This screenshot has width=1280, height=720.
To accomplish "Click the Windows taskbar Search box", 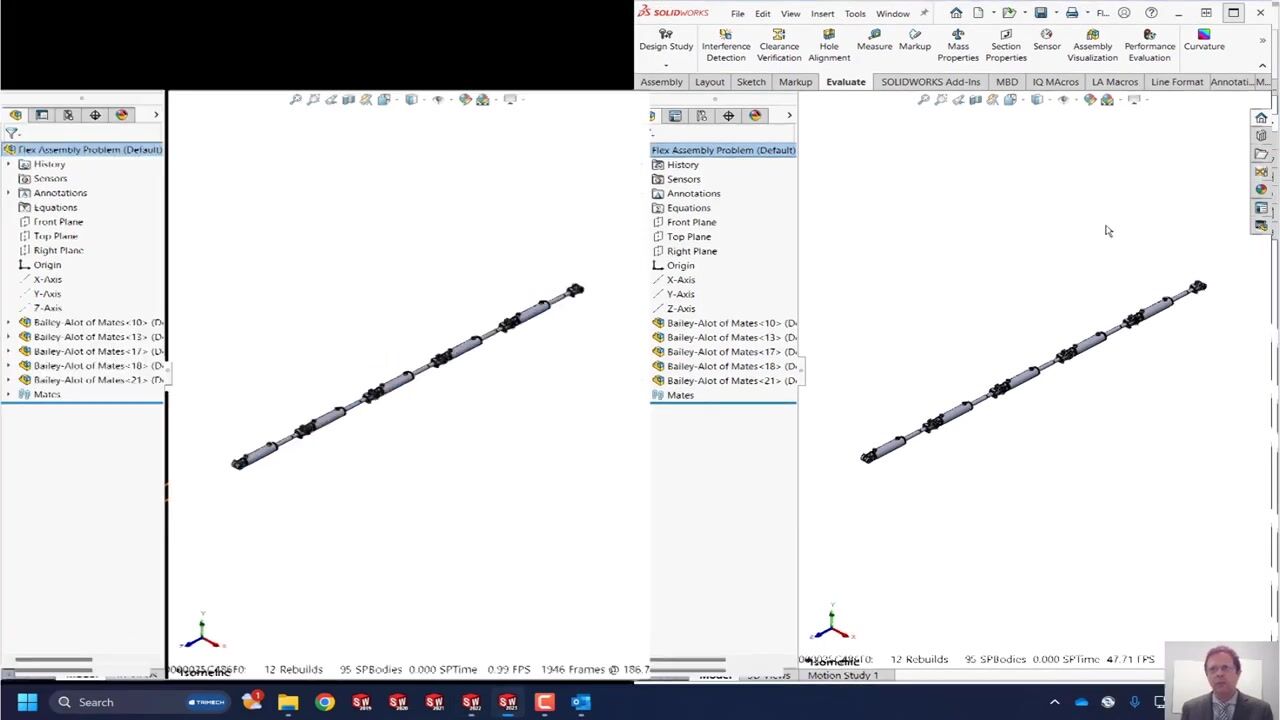I will [x=96, y=702].
